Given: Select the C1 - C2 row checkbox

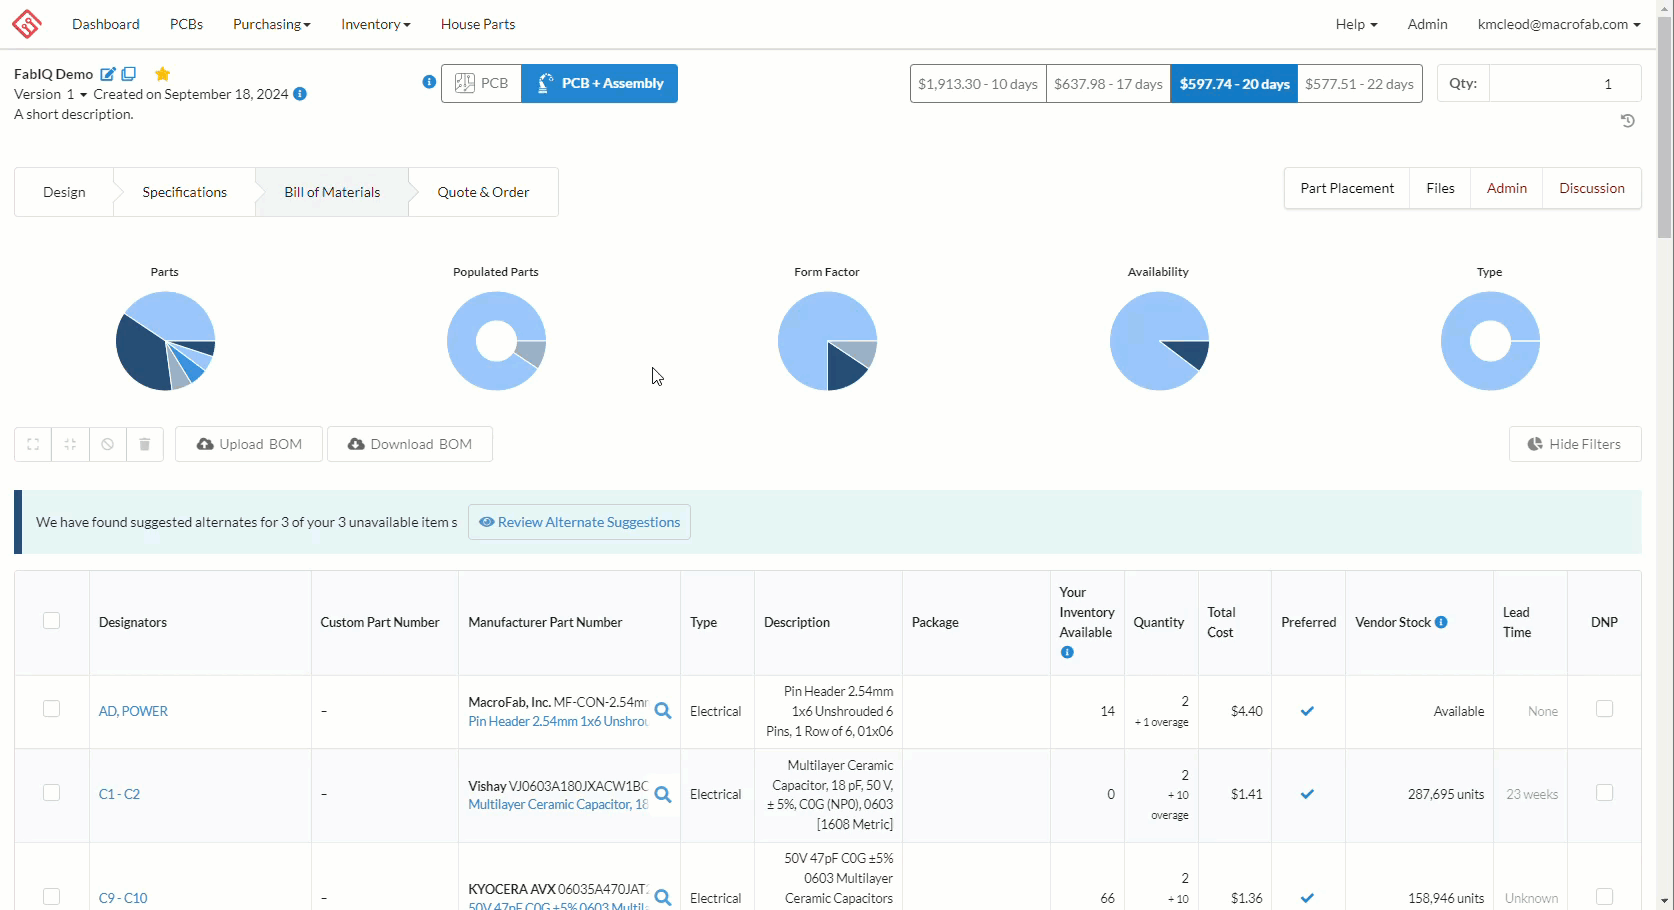Looking at the screenshot, I should click(52, 793).
